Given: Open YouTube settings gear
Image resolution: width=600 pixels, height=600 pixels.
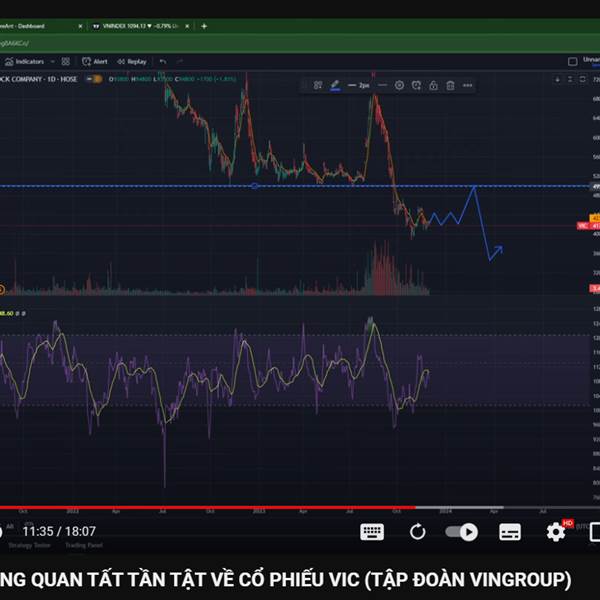Looking at the screenshot, I should 556,532.
